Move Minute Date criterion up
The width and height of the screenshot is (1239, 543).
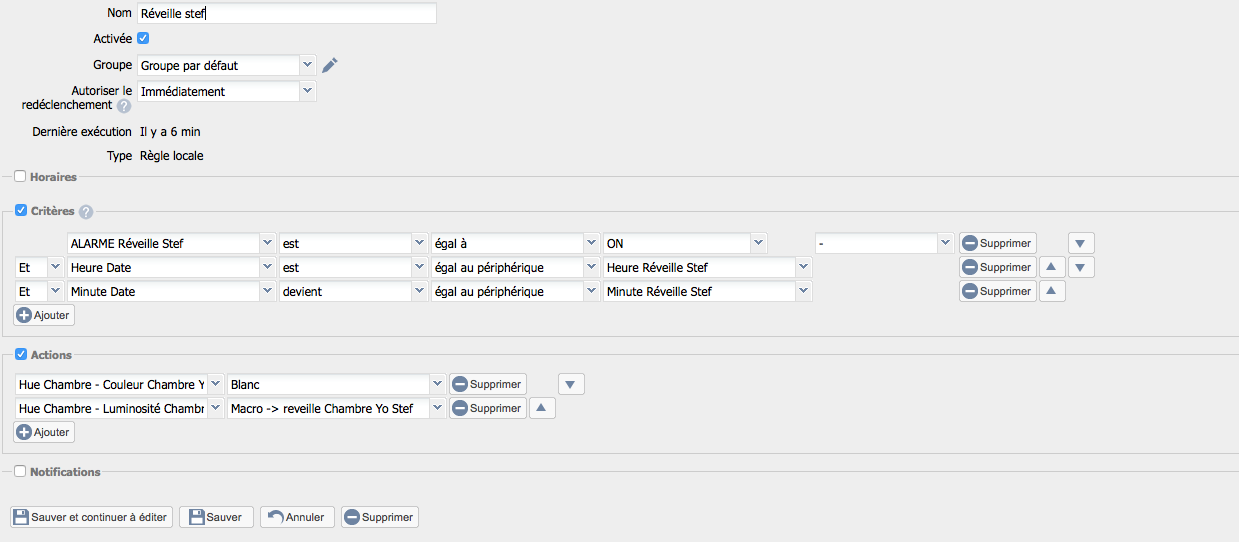click(1052, 291)
